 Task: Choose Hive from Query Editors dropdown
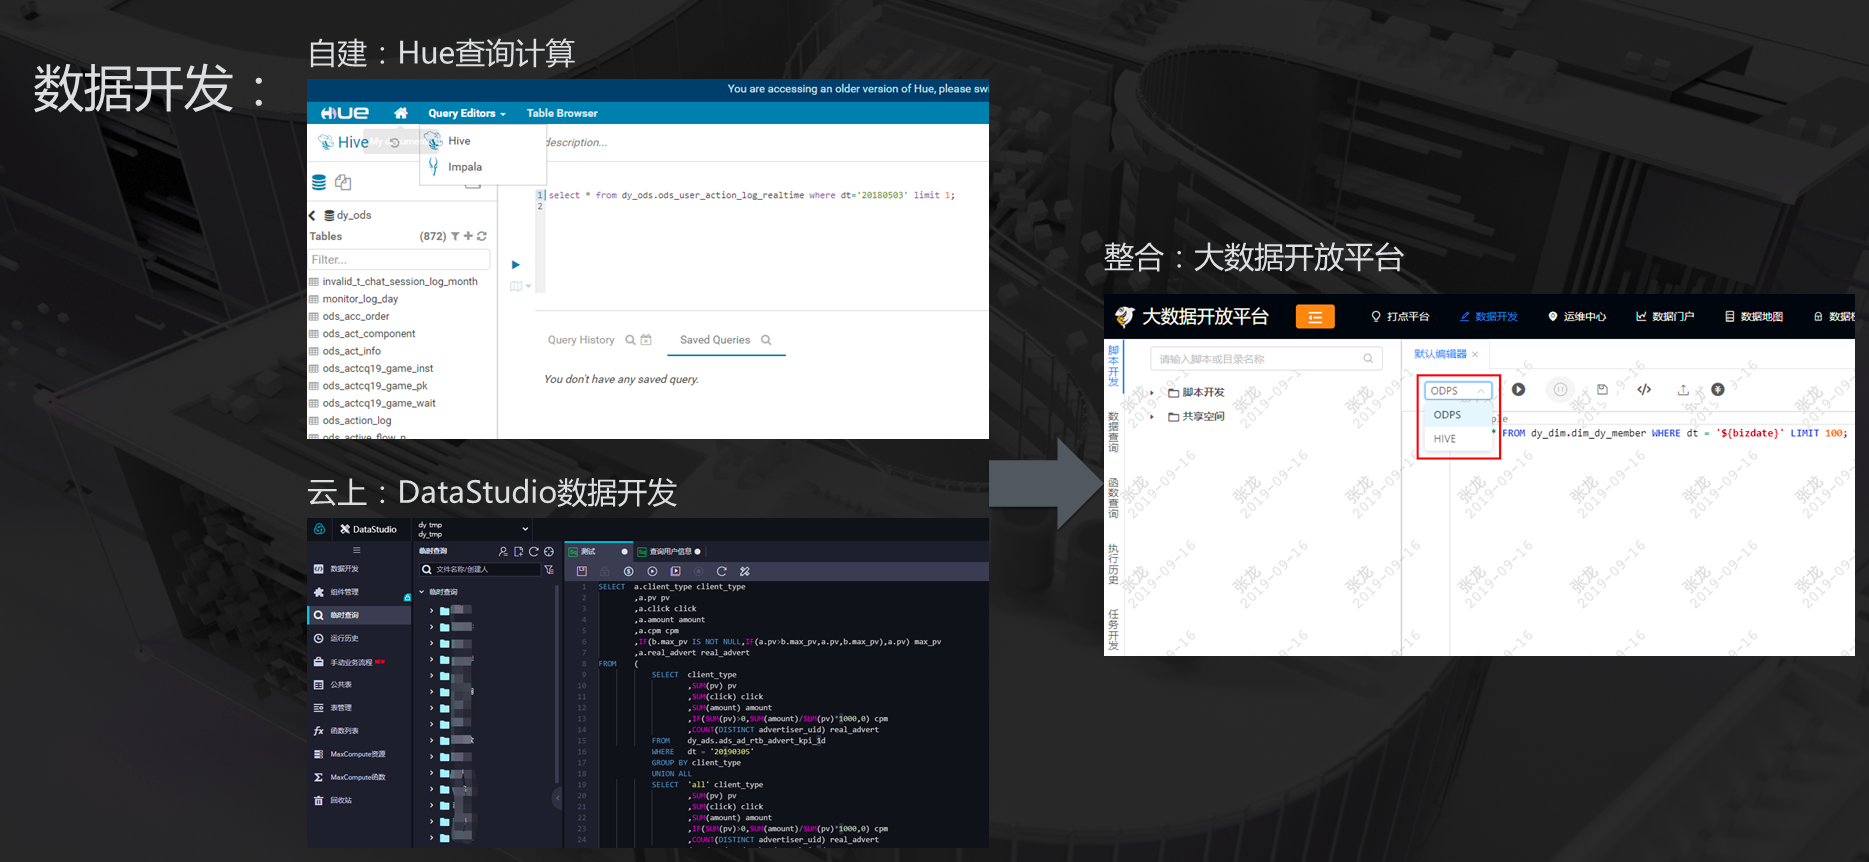(x=460, y=141)
